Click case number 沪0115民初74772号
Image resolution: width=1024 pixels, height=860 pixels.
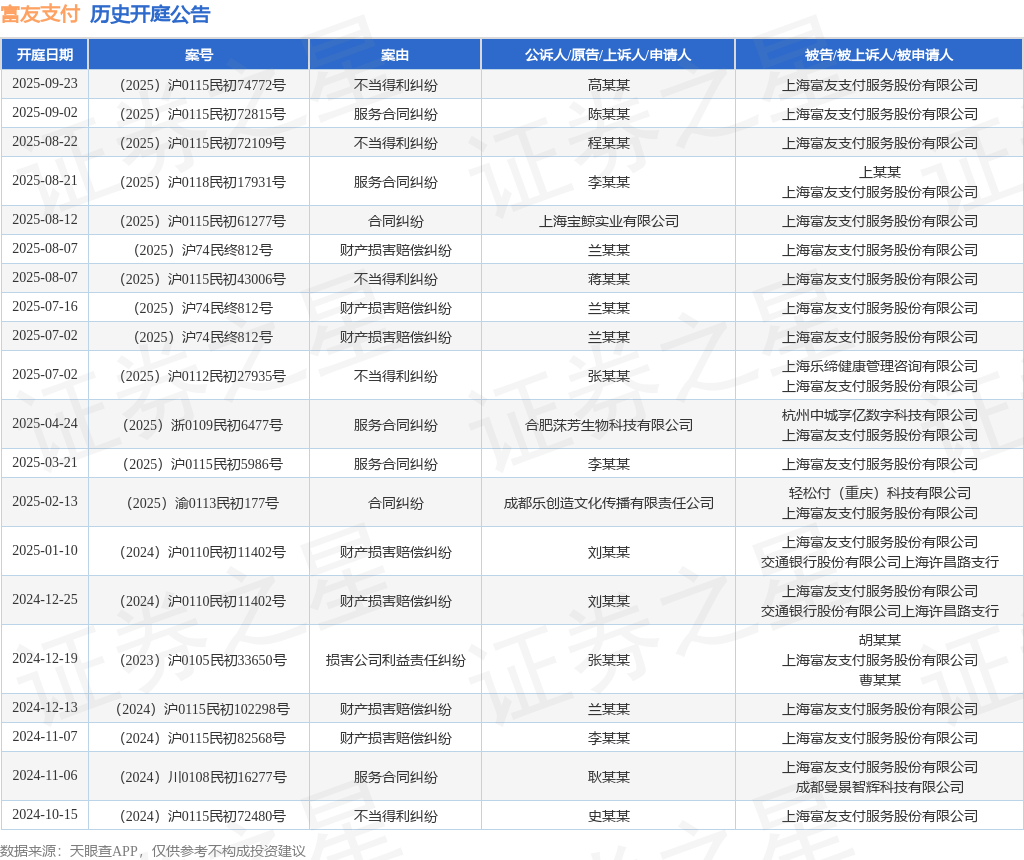coord(202,85)
